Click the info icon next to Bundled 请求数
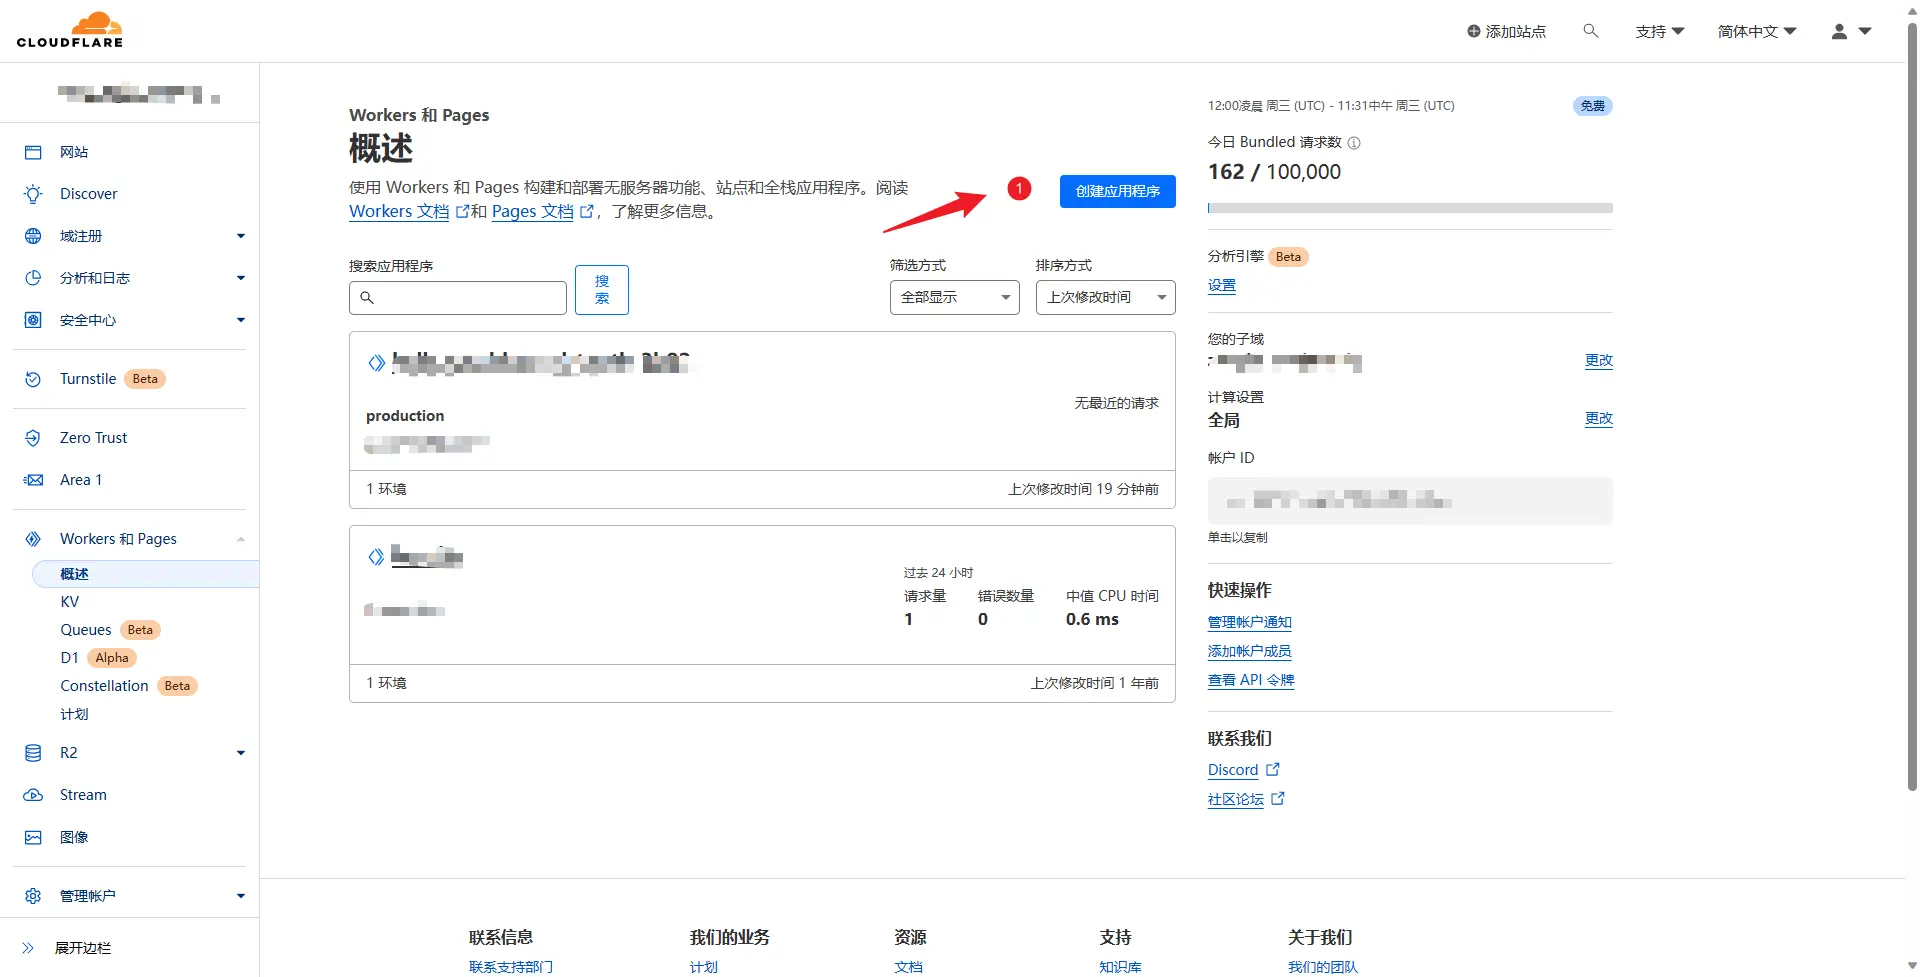The image size is (1920, 977). click(1355, 143)
